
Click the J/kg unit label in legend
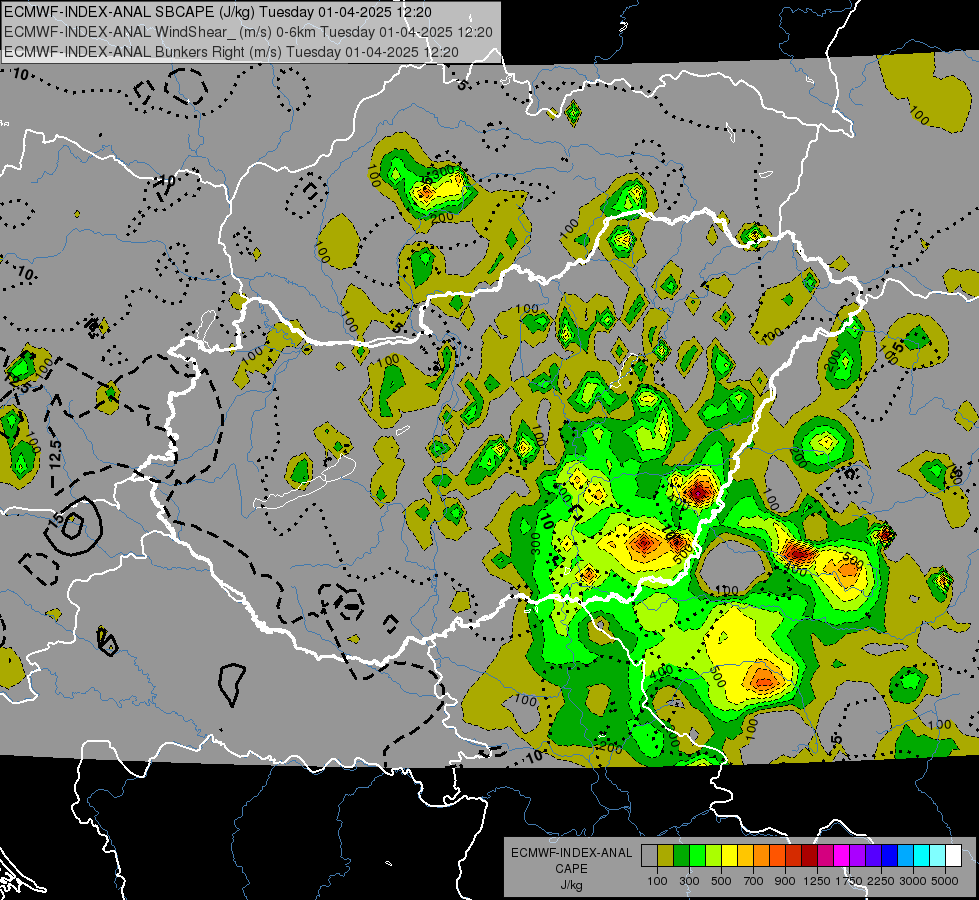[x=571, y=885]
